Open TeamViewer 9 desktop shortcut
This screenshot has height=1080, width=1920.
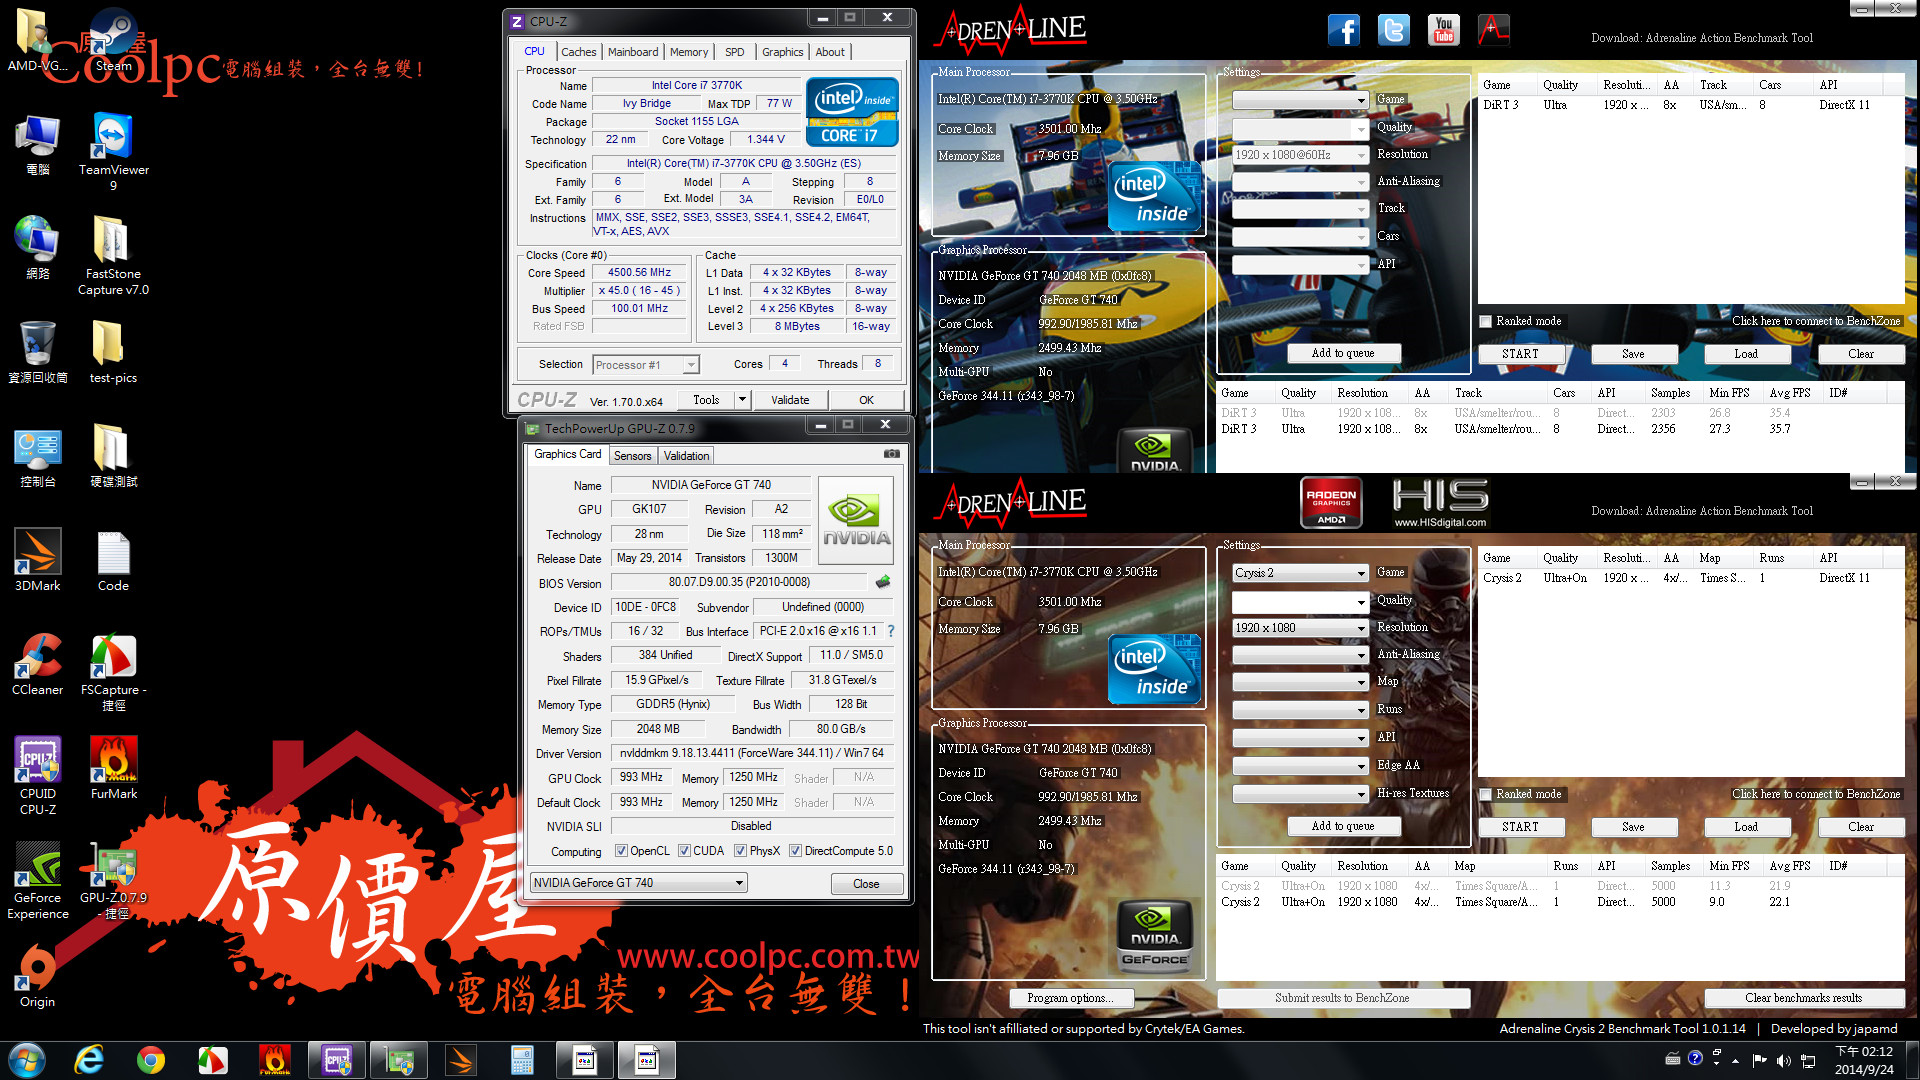[x=113, y=150]
